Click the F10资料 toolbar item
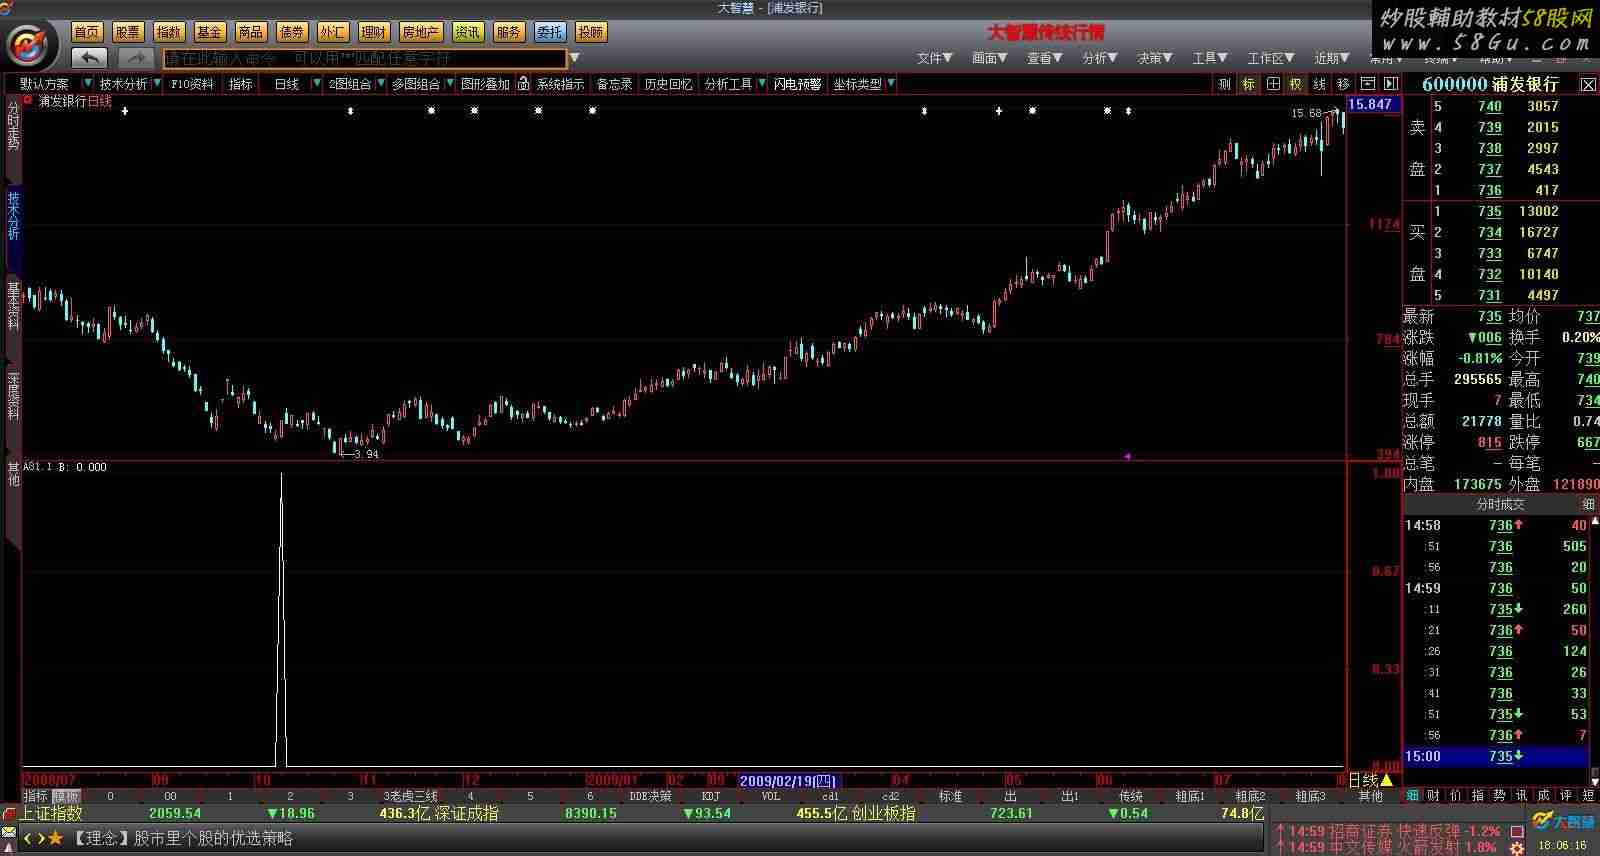Viewport: 1600px width, 856px height. [x=192, y=84]
